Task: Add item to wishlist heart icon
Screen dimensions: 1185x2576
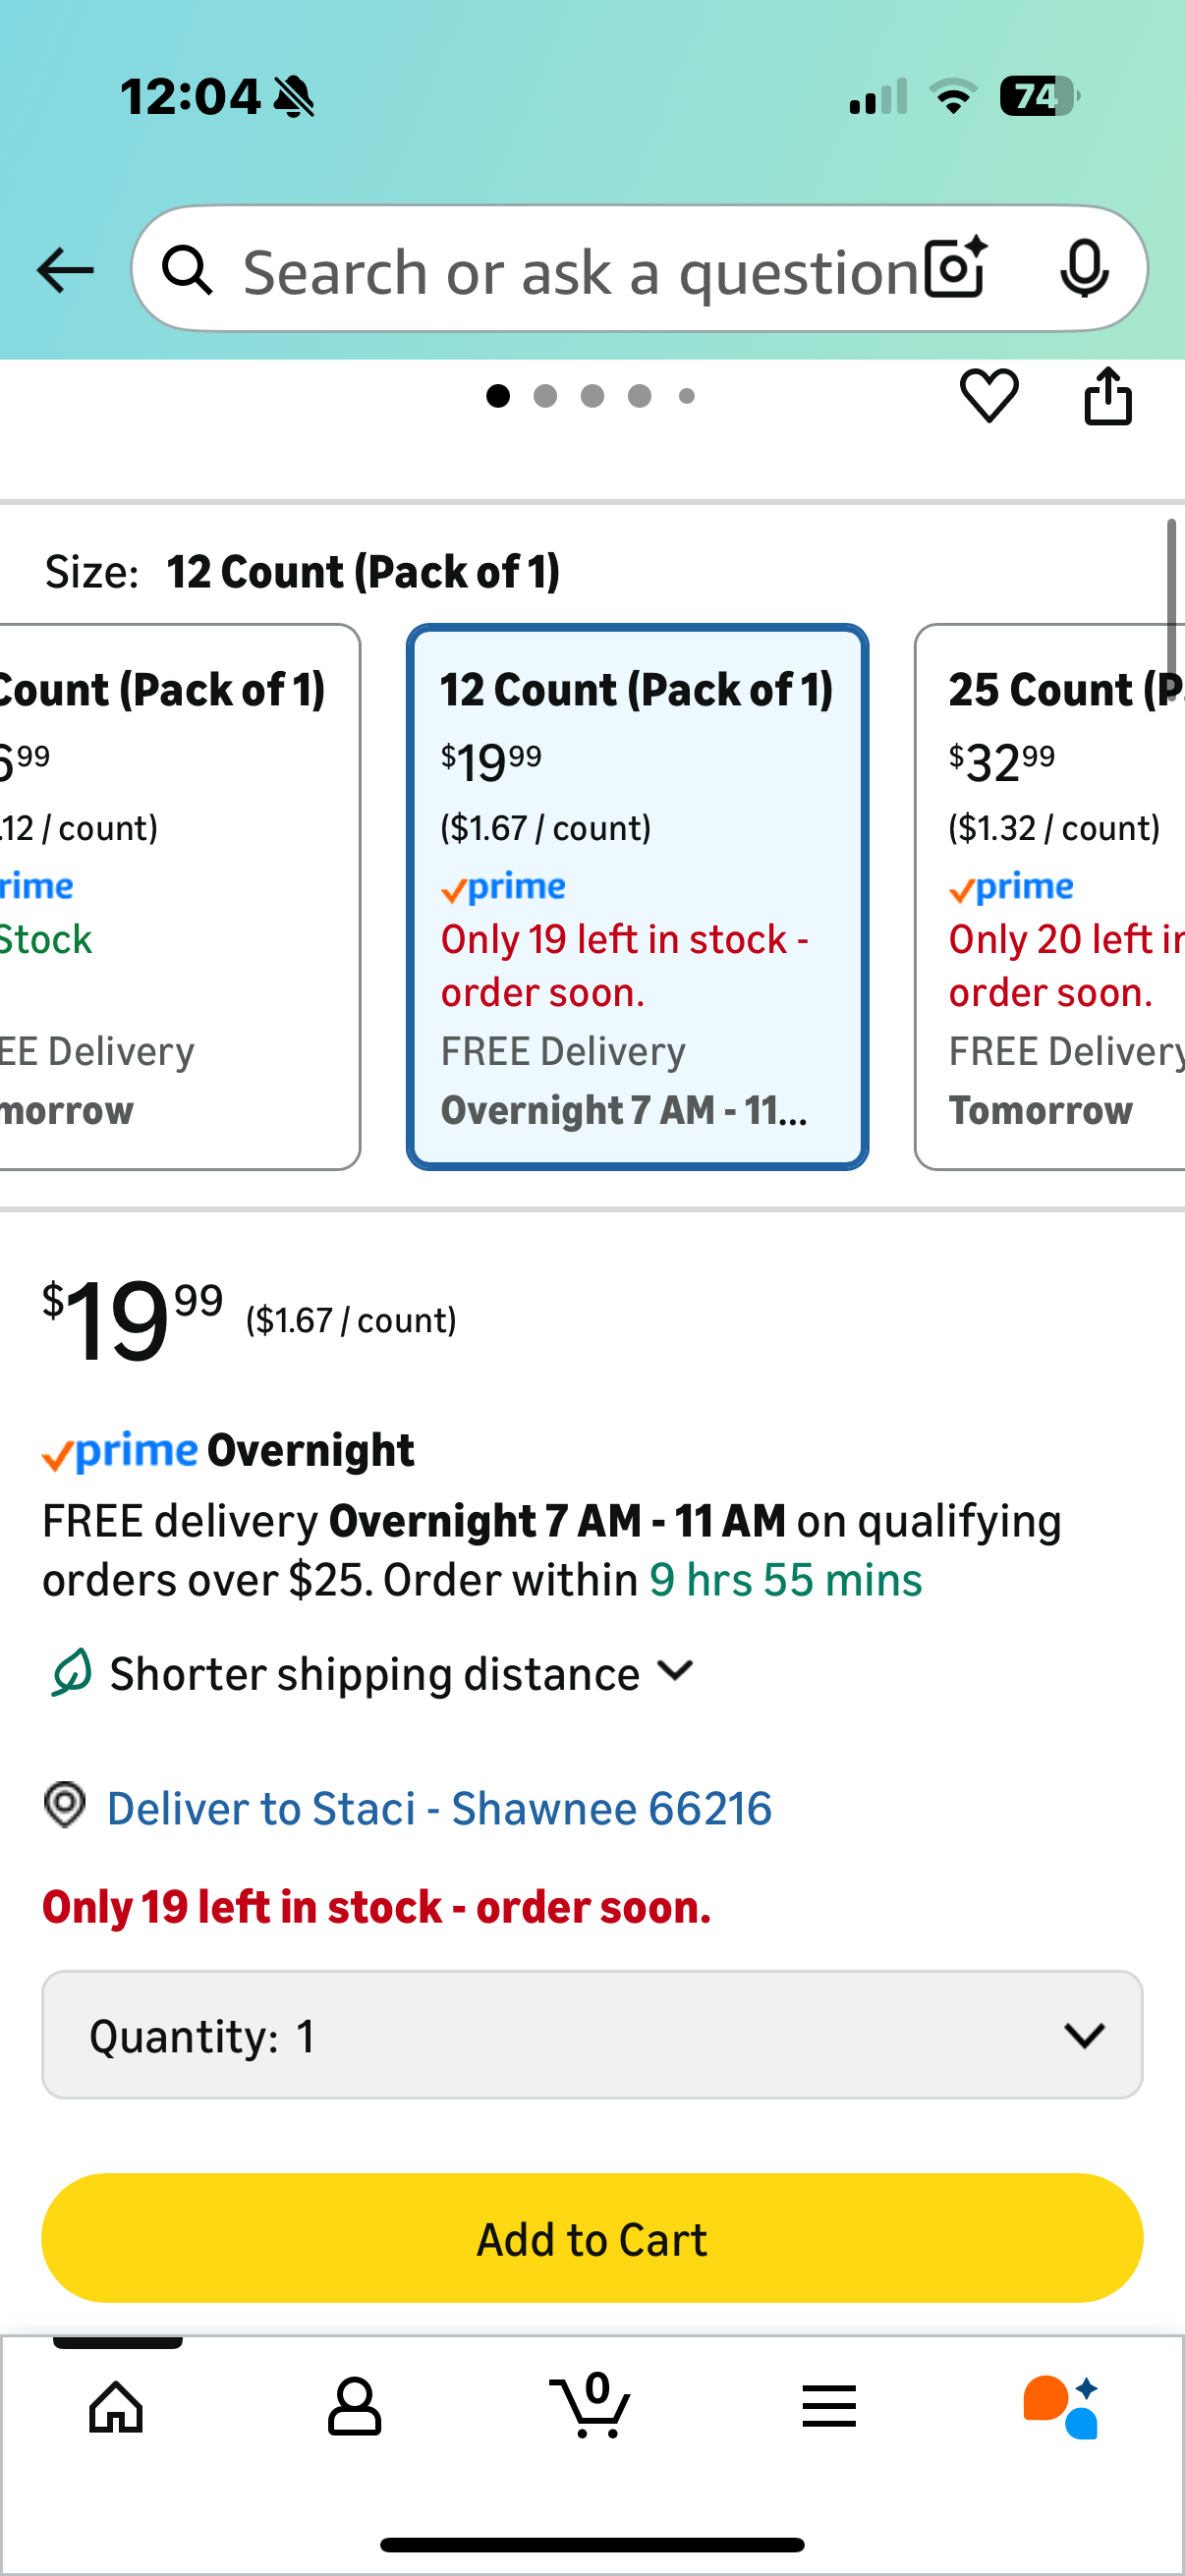Action: tap(989, 396)
